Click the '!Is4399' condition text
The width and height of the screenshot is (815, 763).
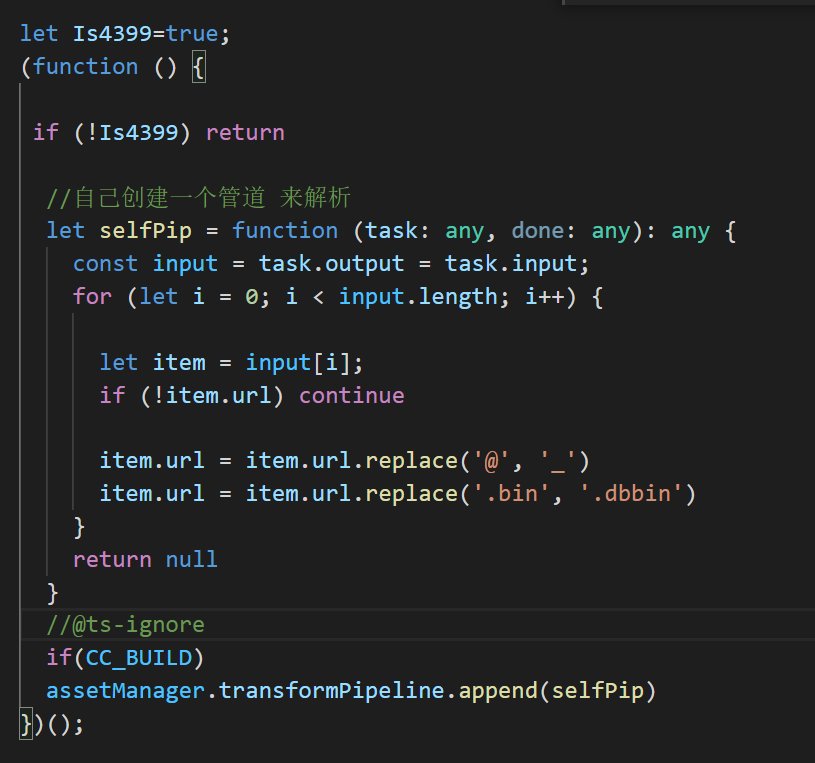point(132,133)
